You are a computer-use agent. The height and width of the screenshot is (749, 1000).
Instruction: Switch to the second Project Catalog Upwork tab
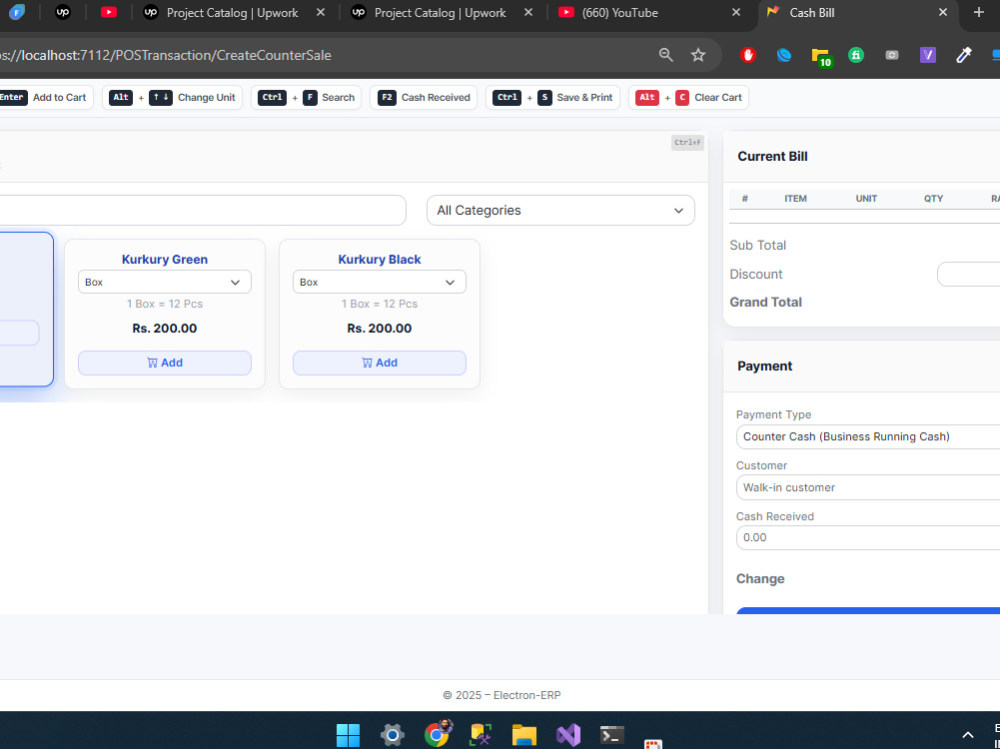pyautogui.click(x=440, y=12)
